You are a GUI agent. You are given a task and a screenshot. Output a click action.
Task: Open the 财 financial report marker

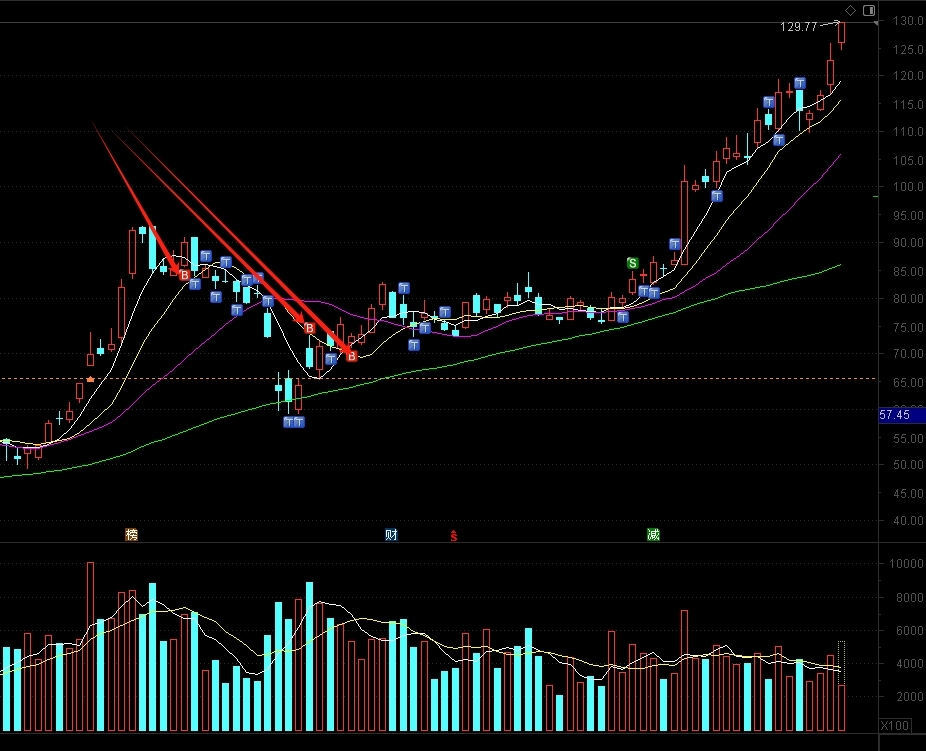[x=391, y=534]
